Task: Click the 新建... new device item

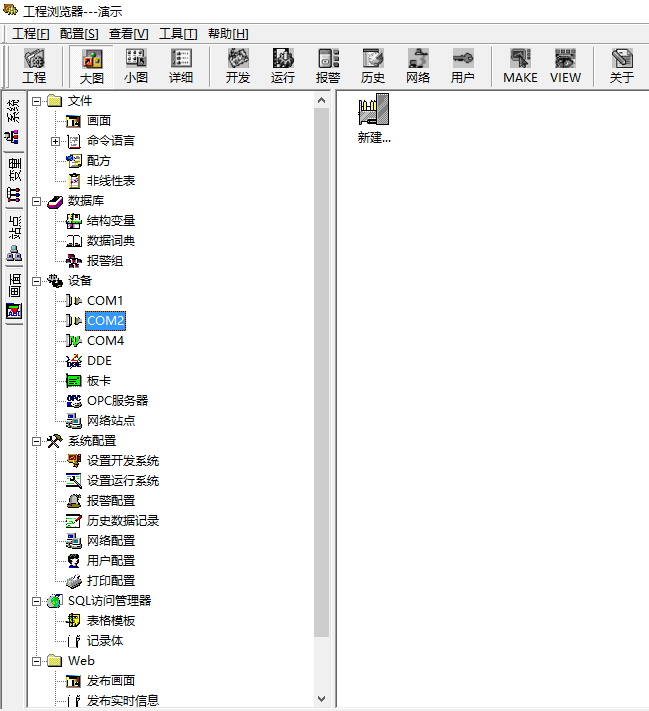Action: click(373, 119)
